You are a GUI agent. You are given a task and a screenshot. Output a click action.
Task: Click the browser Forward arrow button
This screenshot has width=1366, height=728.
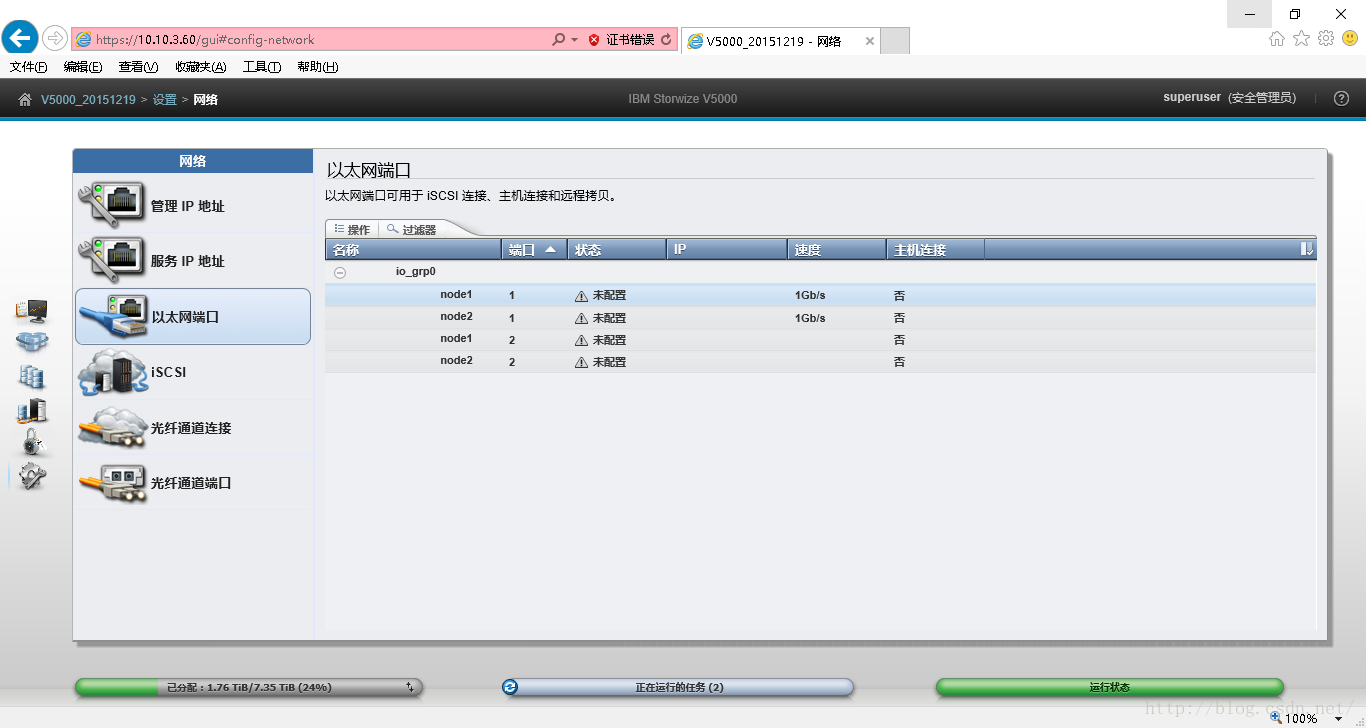55,39
